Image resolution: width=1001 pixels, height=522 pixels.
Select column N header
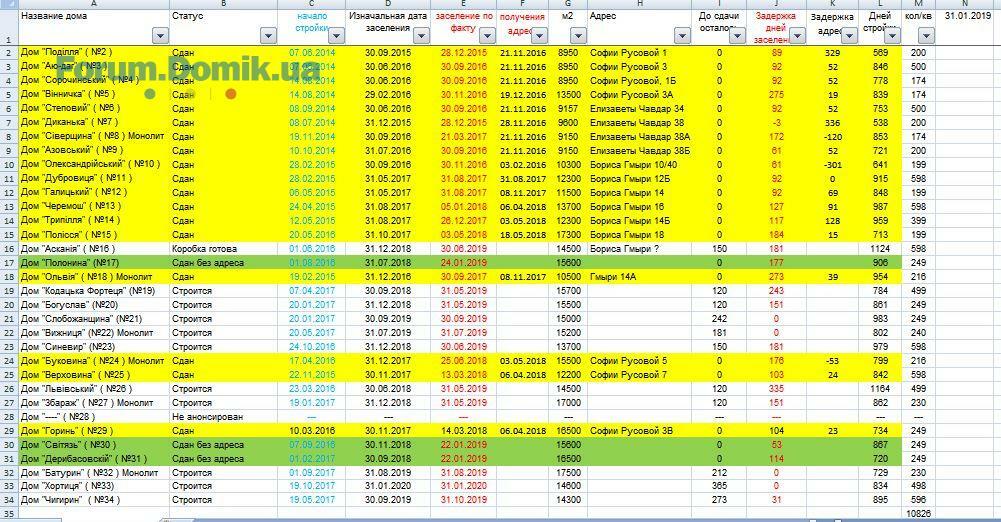(965, 4)
